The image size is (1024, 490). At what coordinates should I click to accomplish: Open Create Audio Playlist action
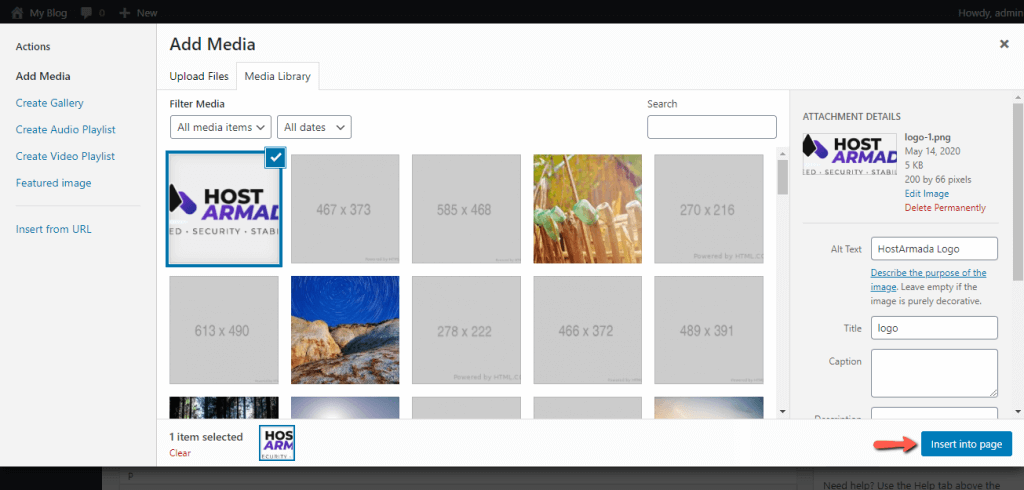tap(65, 130)
